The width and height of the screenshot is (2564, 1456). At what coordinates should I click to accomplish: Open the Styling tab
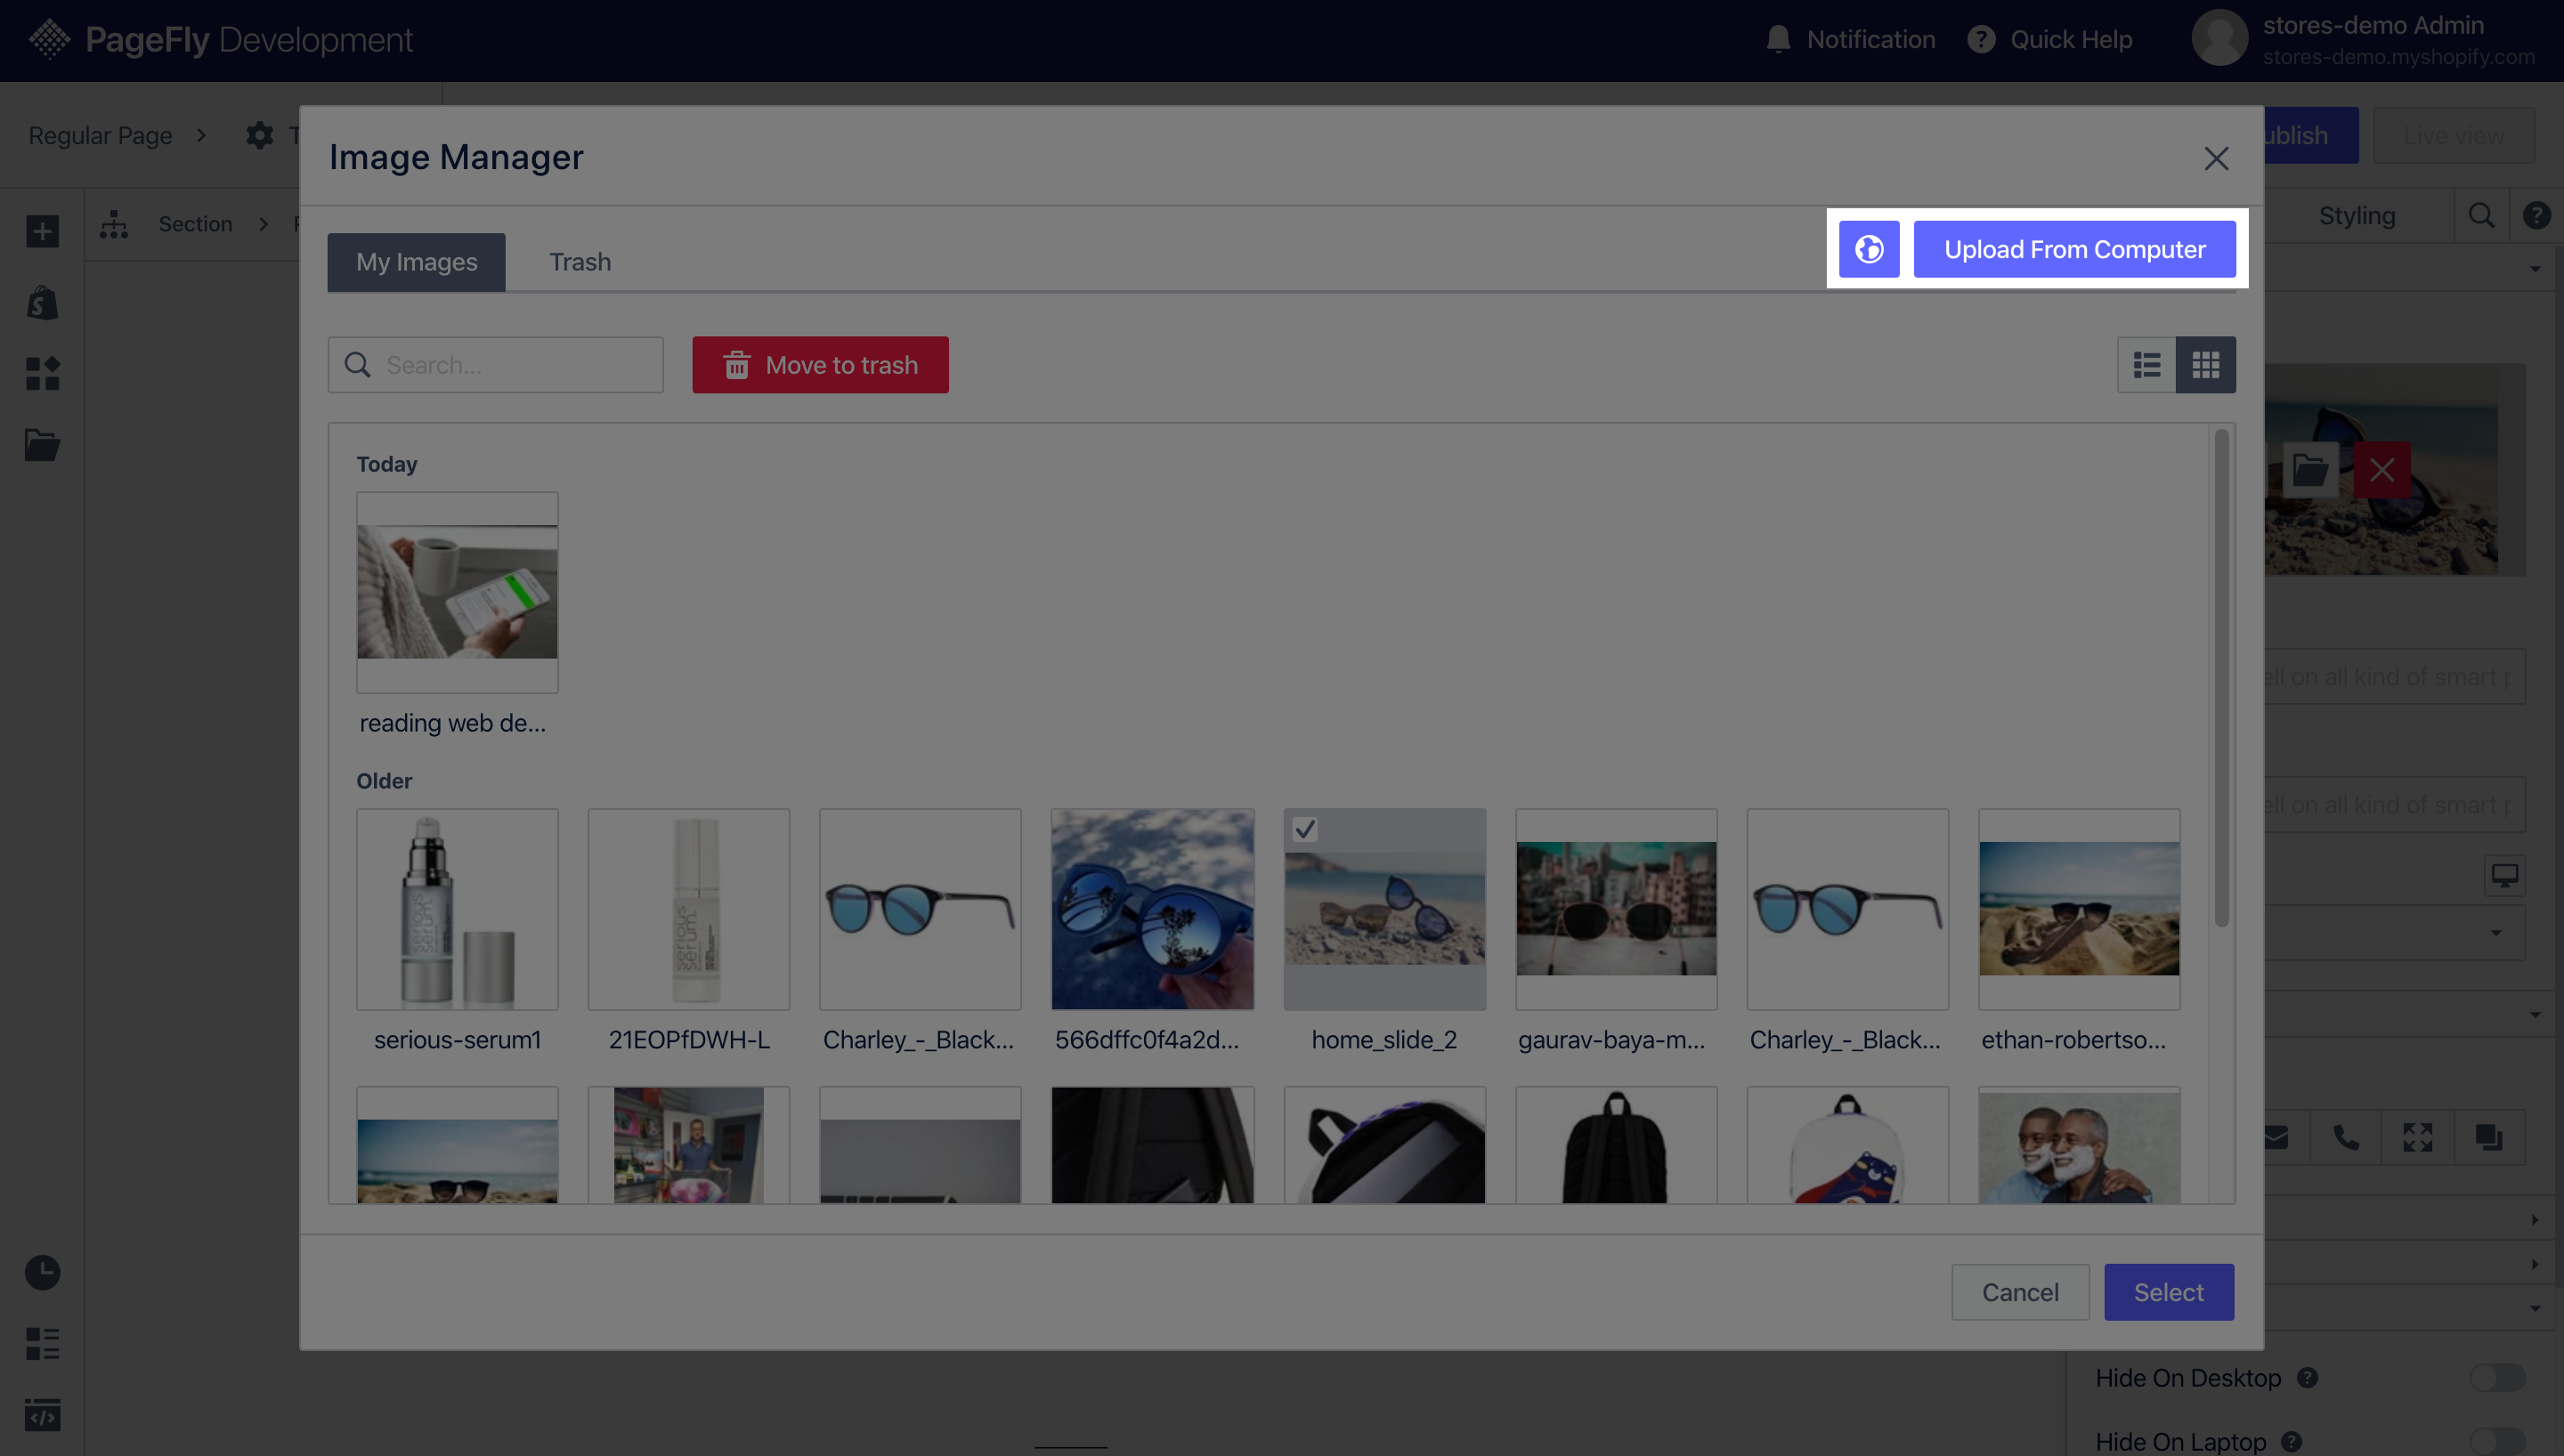point(2356,216)
